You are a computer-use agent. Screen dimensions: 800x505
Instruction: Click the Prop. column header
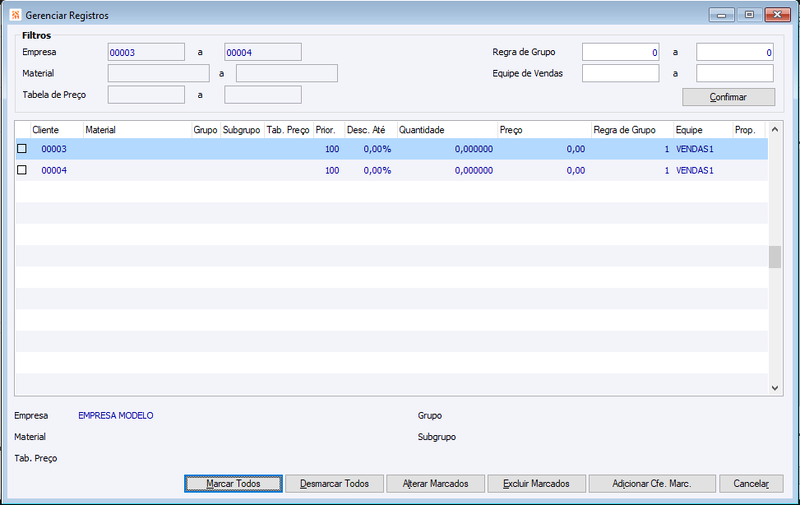[x=750, y=130]
